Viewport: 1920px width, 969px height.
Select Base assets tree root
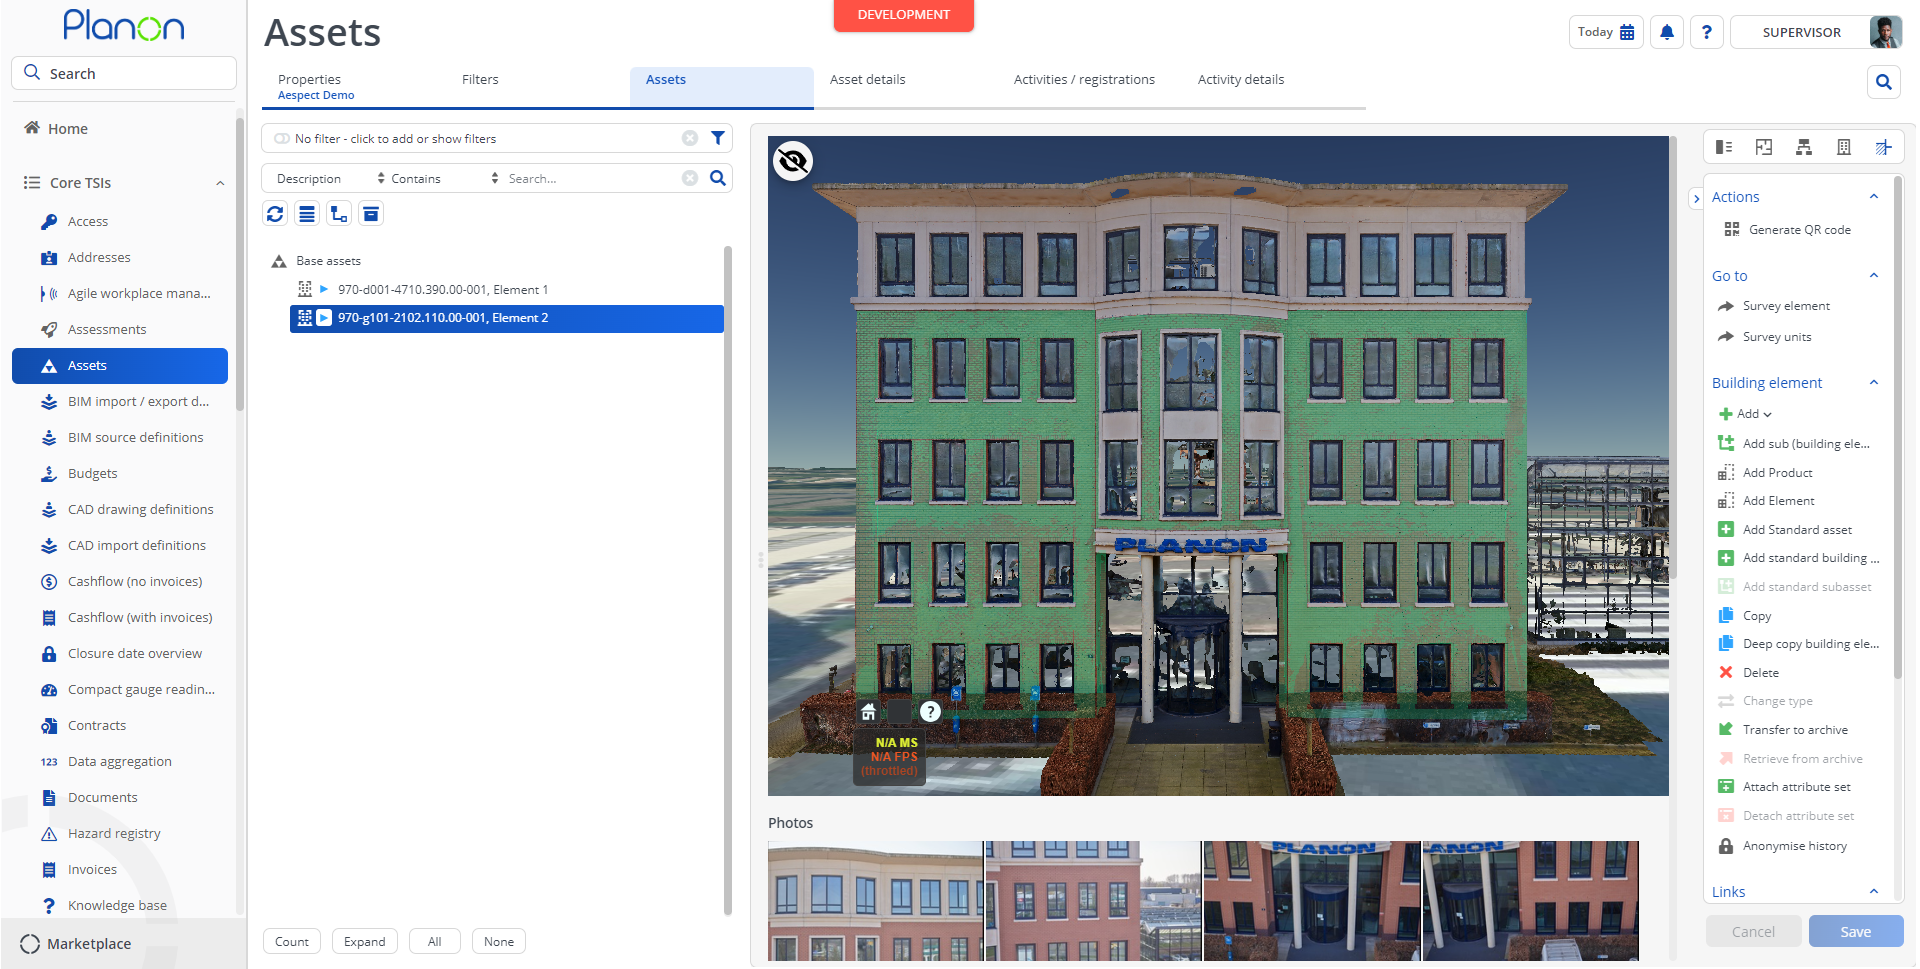tap(317, 261)
